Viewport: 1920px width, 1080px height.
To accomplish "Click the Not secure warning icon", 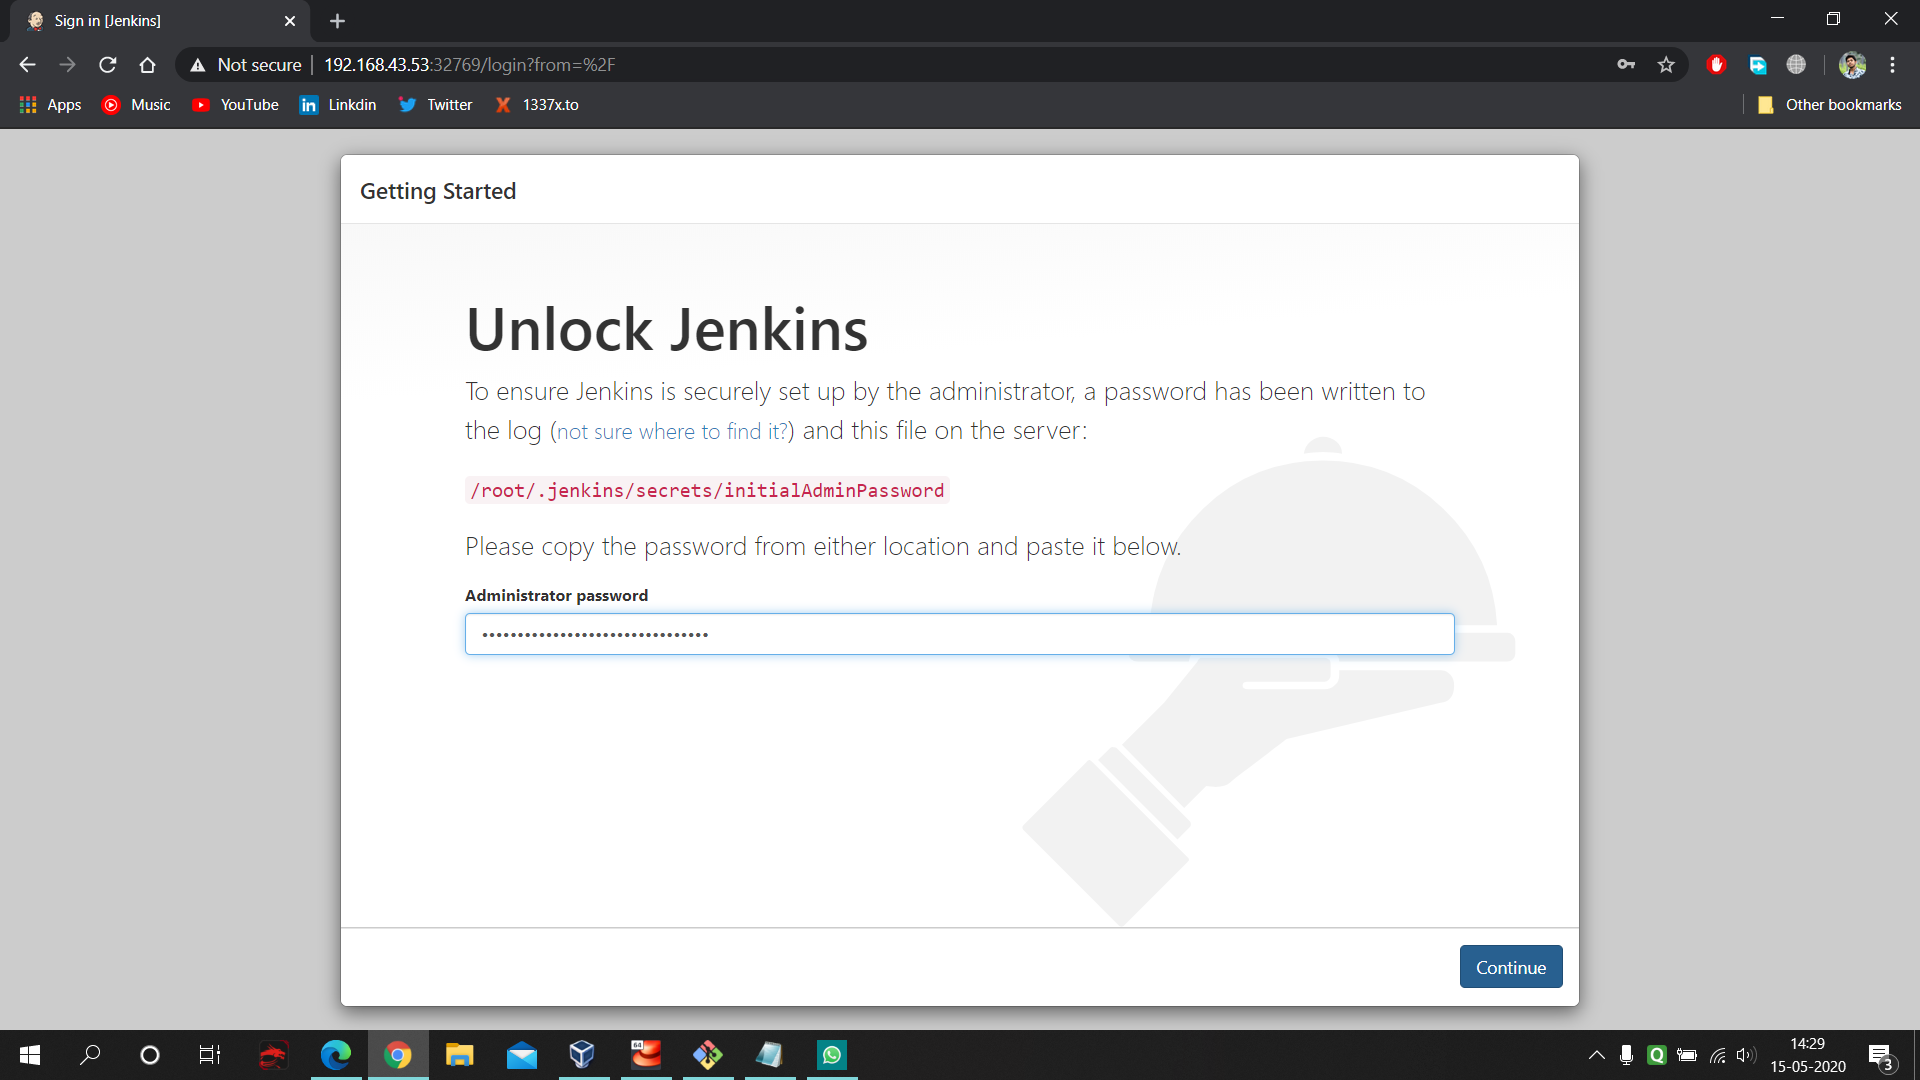I will 198,65.
